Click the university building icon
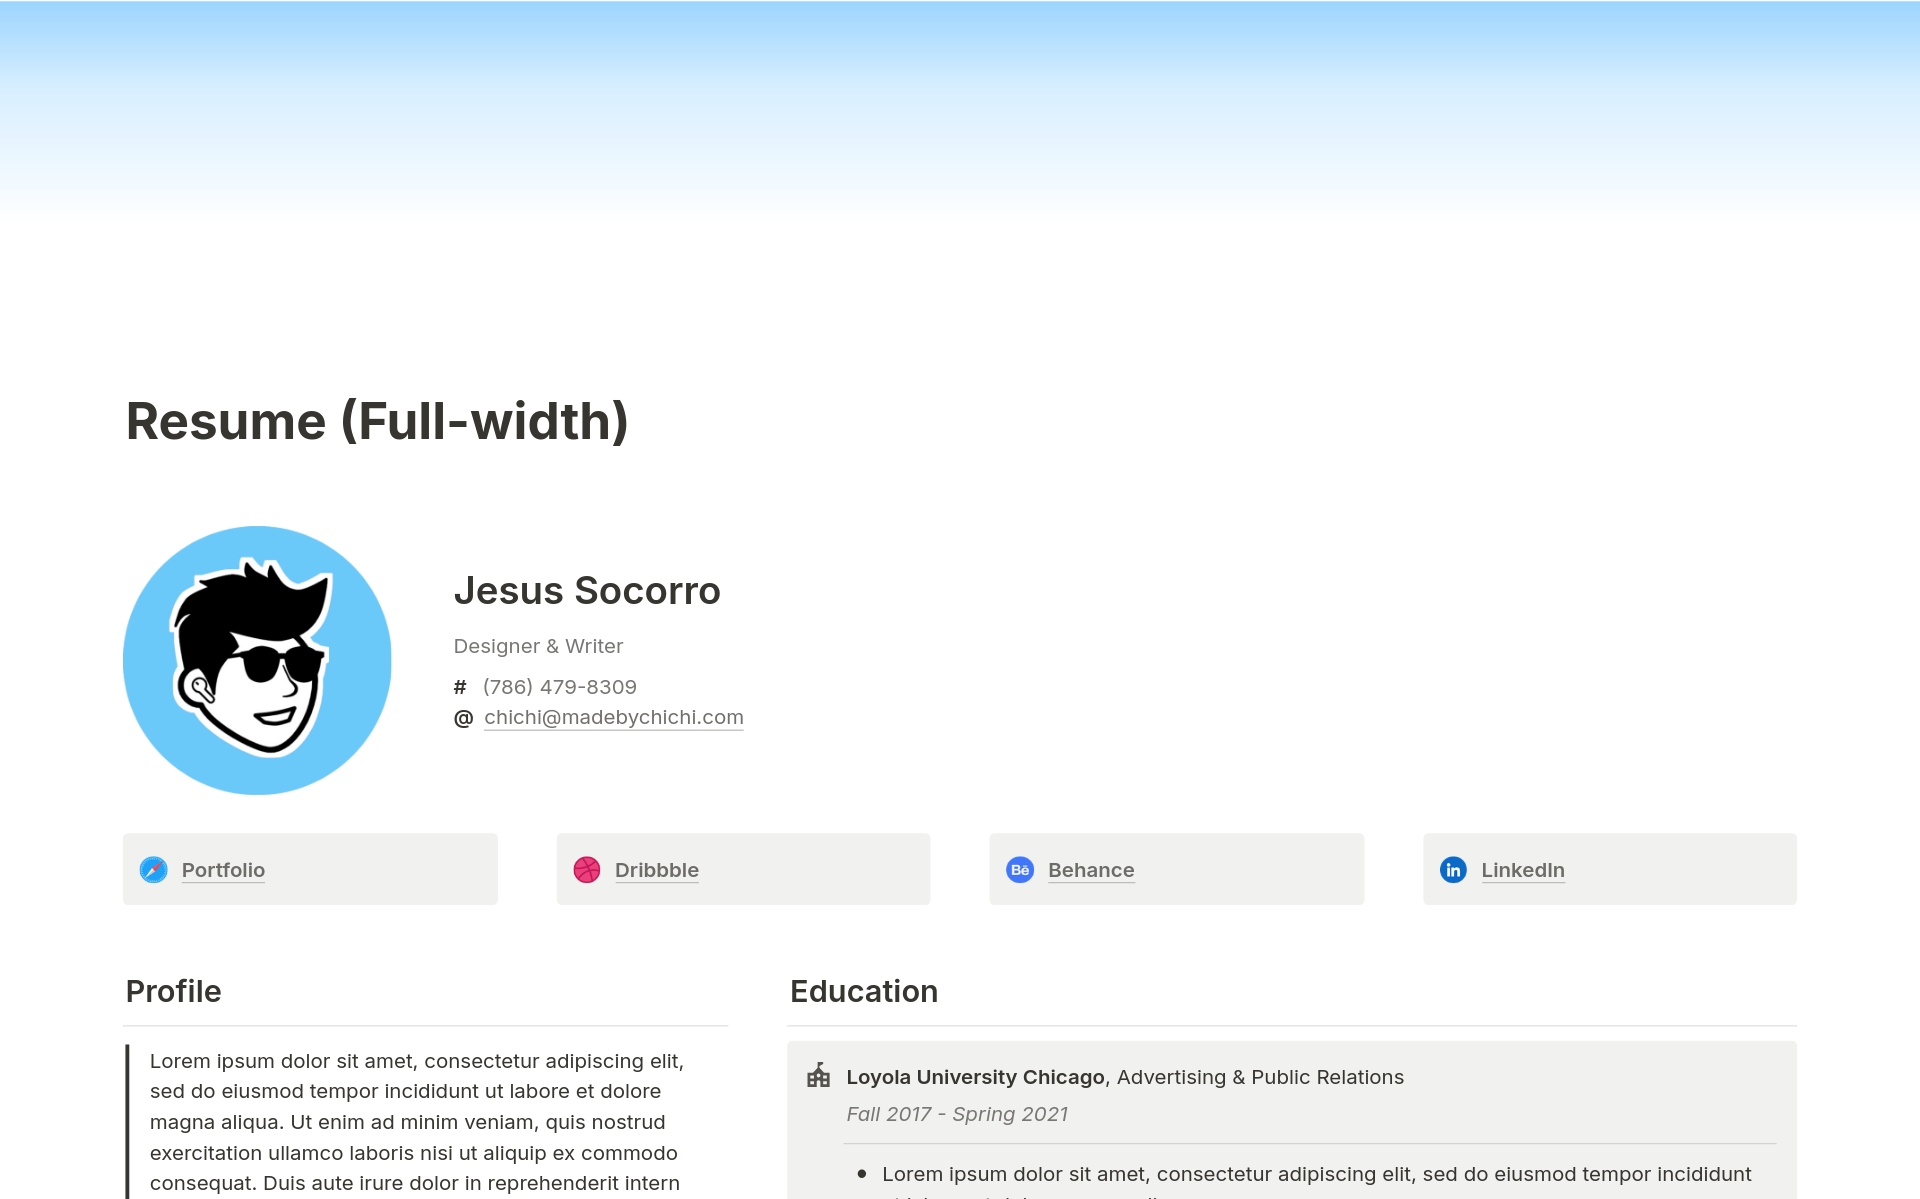 (x=819, y=1076)
